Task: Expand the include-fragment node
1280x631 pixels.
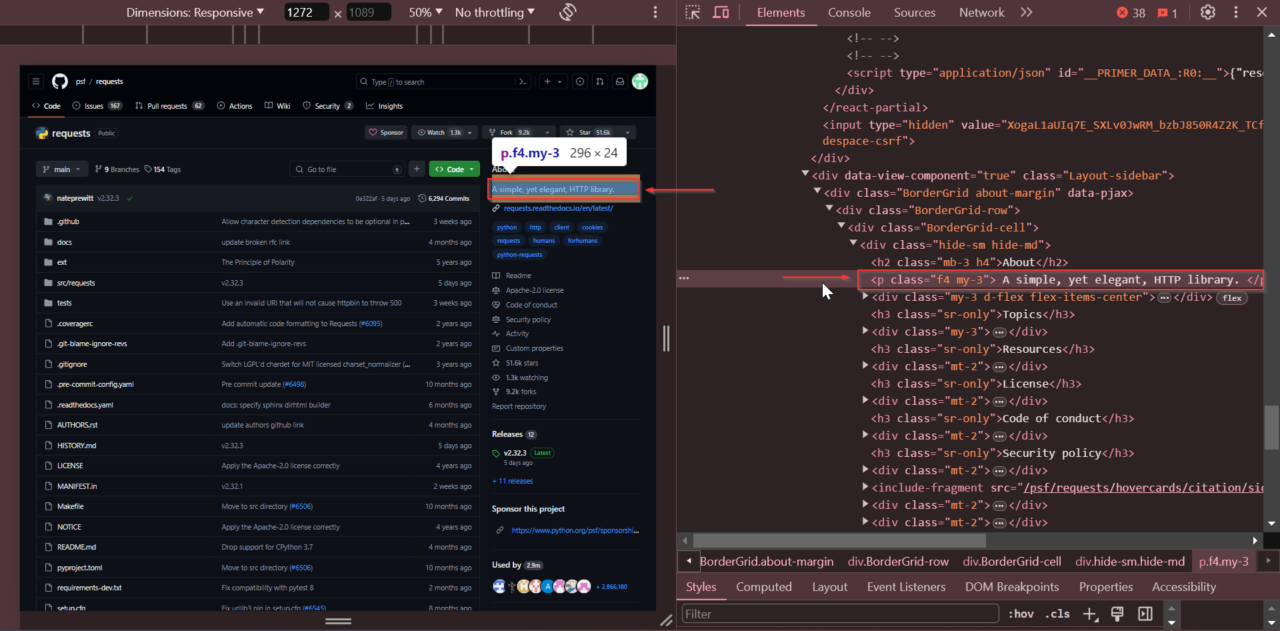Action: tap(866, 487)
